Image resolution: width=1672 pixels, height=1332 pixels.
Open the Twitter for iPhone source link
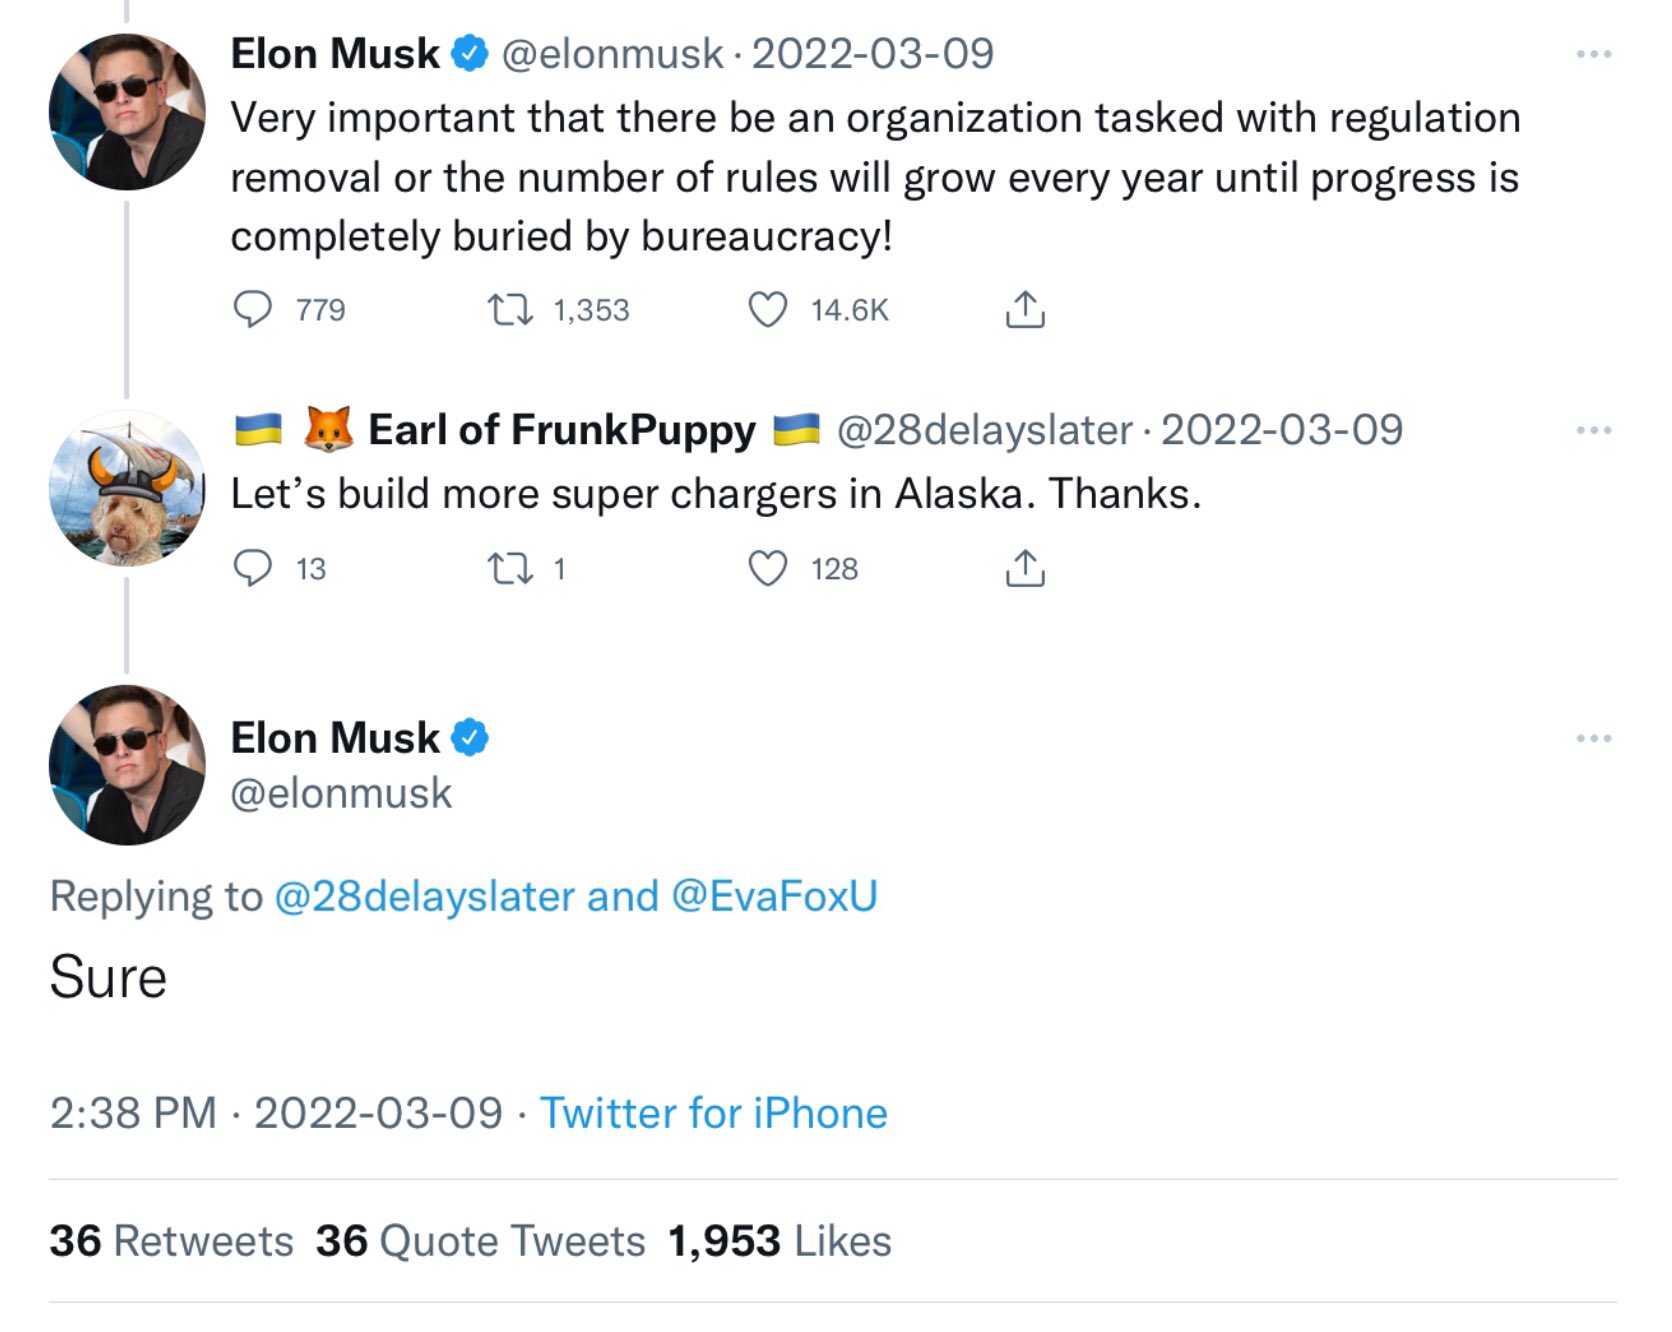pos(713,1113)
